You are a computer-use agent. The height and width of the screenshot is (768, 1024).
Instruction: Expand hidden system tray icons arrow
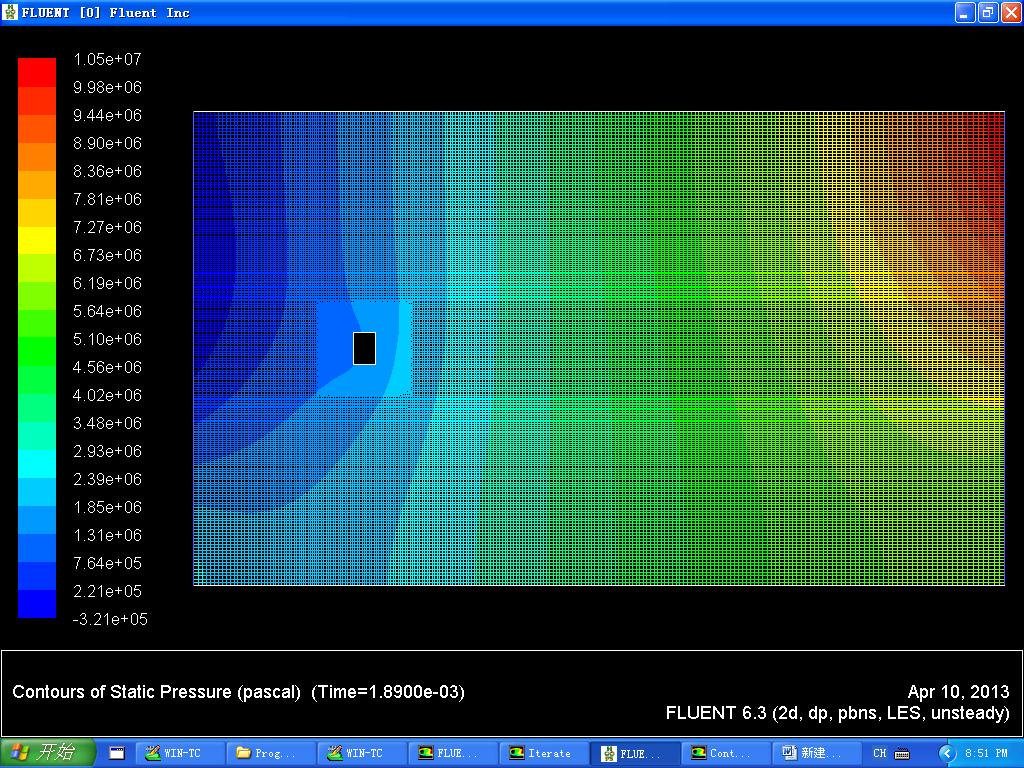point(946,753)
